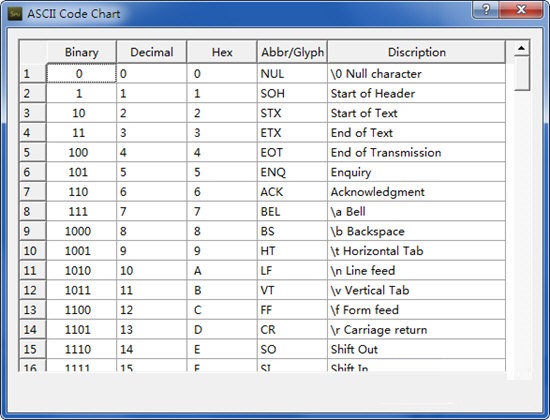Image resolution: width=550 pixels, height=420 pixels.
Task: Open the help question mark button
Action: (485, 9)
